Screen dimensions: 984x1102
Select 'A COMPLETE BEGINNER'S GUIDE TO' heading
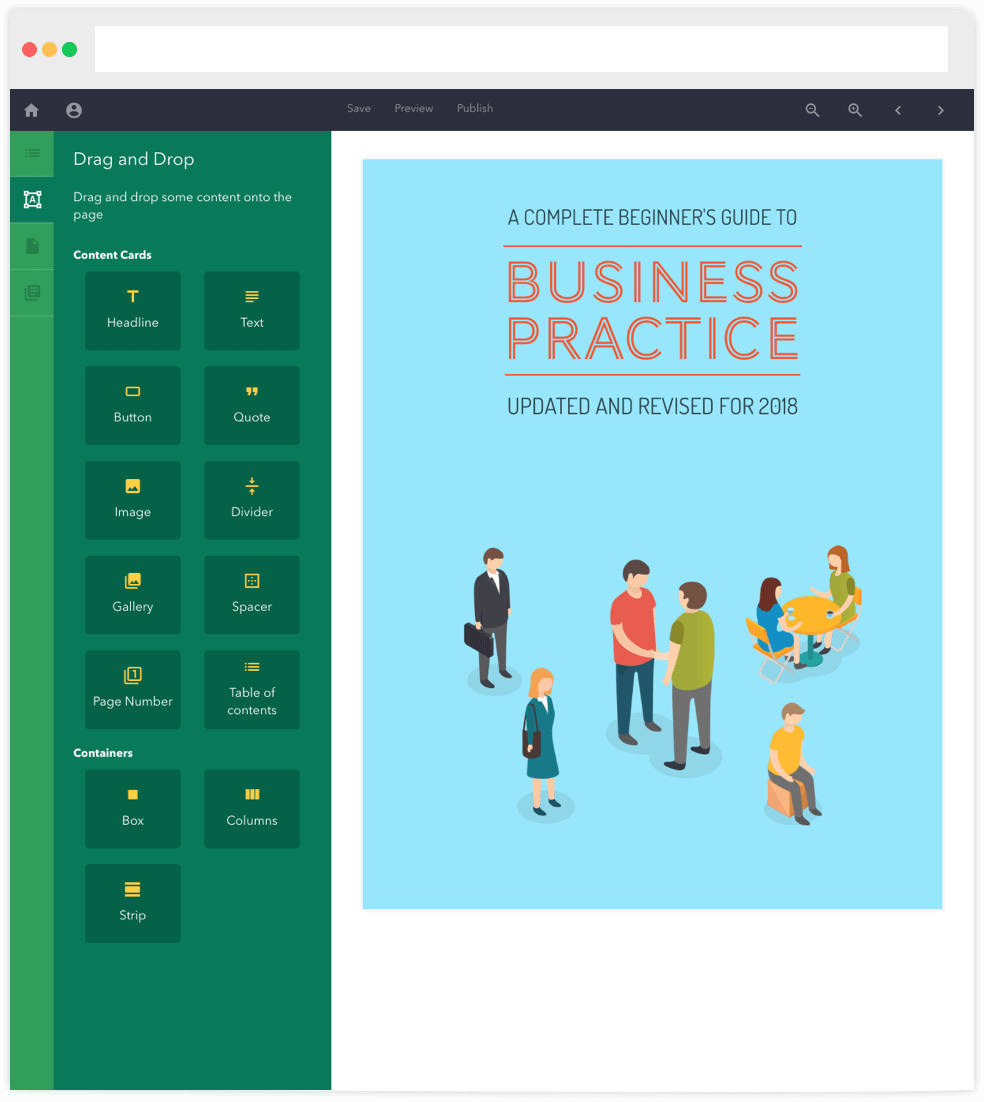pyautogui.click(x=652, y=217)
